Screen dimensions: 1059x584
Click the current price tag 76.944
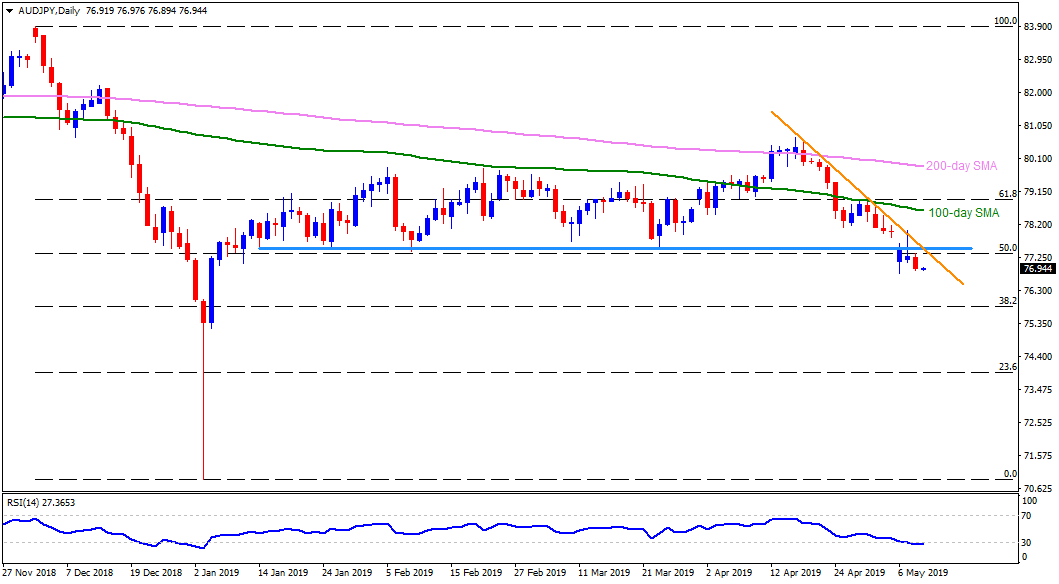pyautogui.click(x=1037, y=269)
